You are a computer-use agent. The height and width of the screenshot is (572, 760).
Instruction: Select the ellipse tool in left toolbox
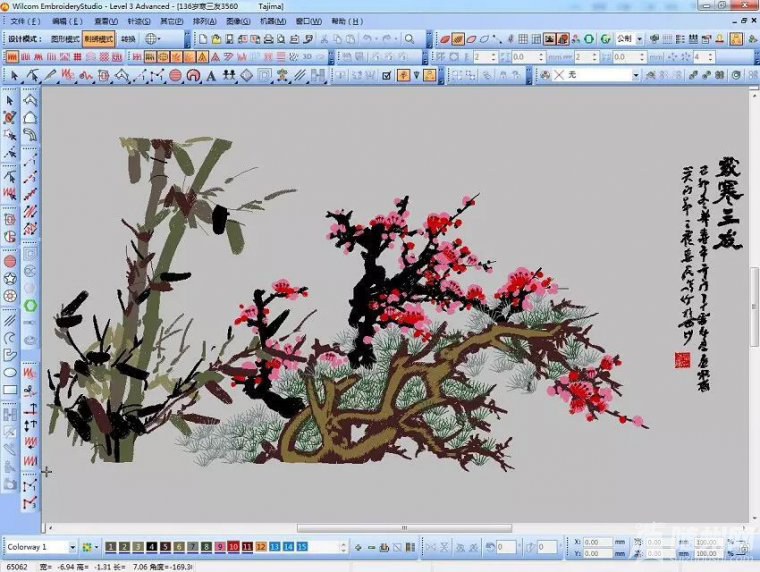[10, 372]
